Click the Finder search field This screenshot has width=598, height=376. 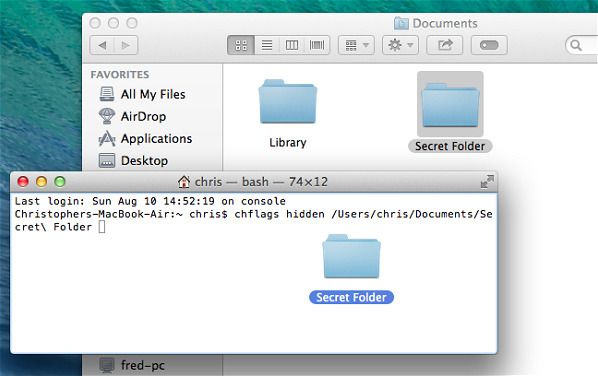pyautogui.click(x=582, y=45)
